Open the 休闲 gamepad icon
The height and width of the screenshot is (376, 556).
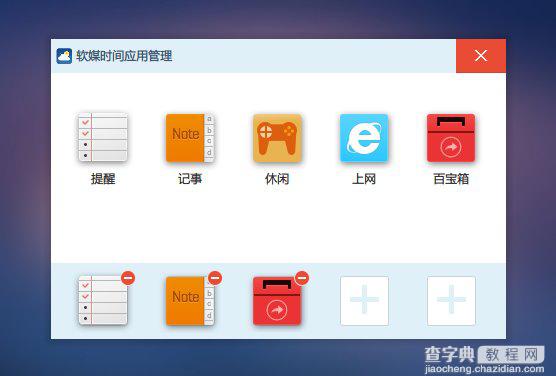click(x=277, y=138)
